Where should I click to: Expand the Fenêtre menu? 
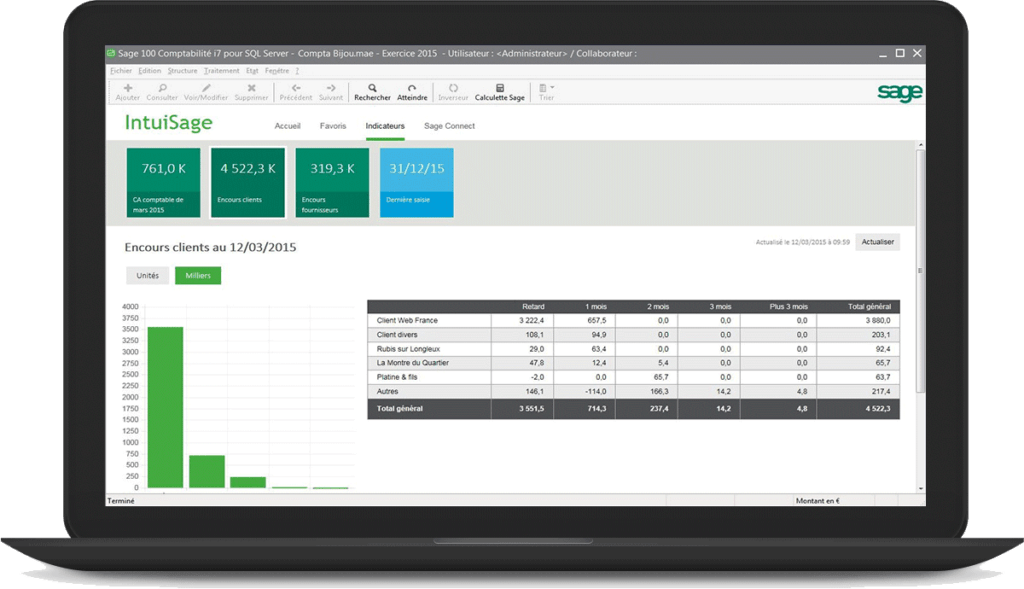[x=278, y=70]
